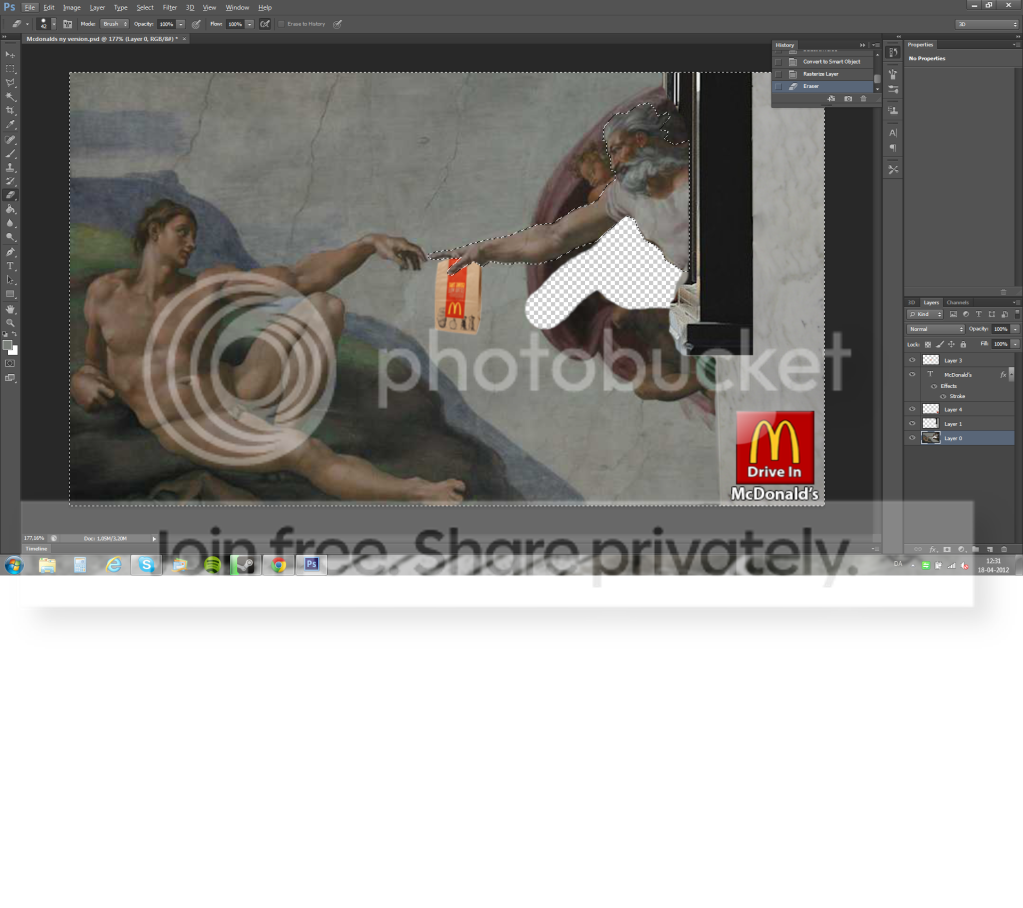
Task: Open the Character panel icon
Action: pyautogui.click(x=893, y=133)
